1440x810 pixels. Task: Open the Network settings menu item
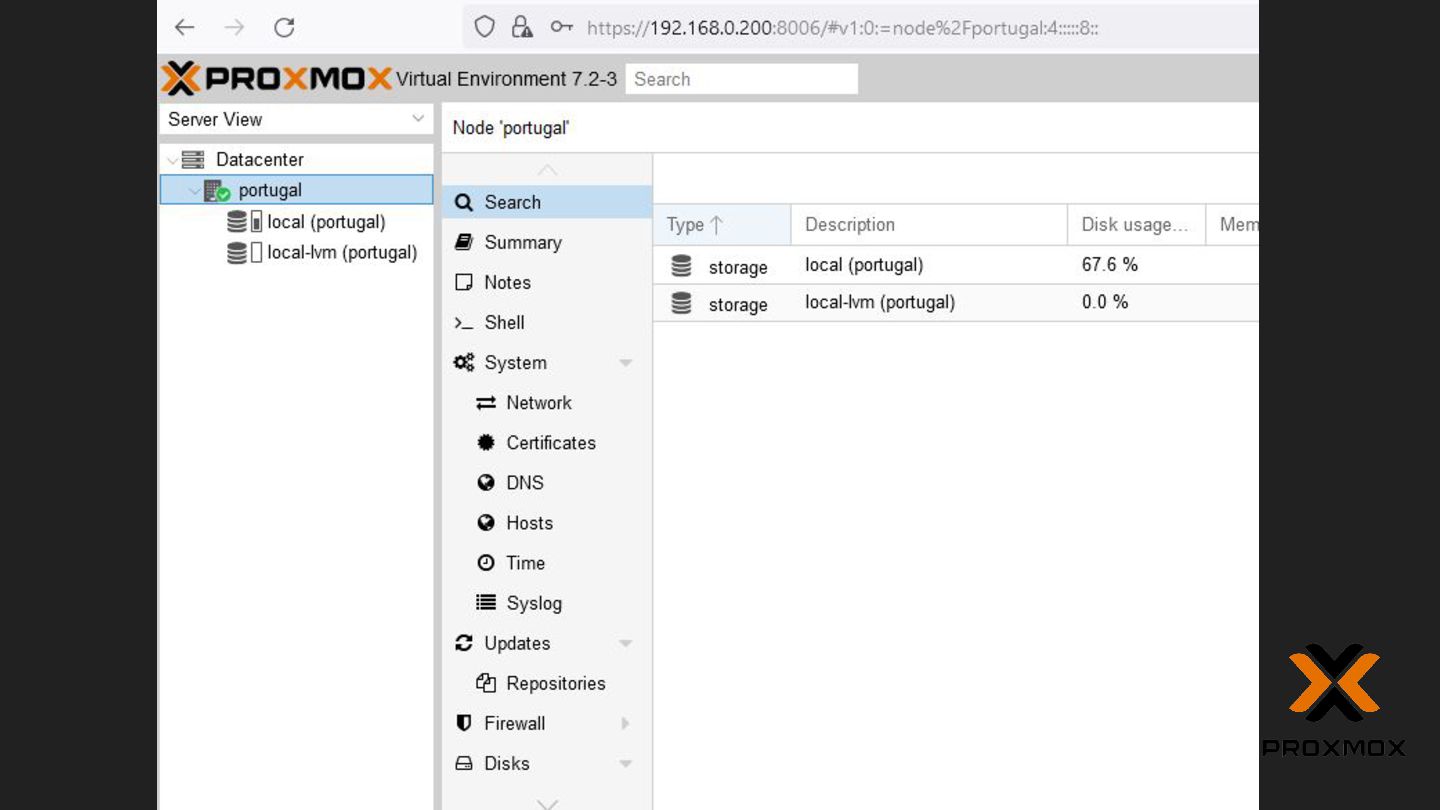(547, 402)
